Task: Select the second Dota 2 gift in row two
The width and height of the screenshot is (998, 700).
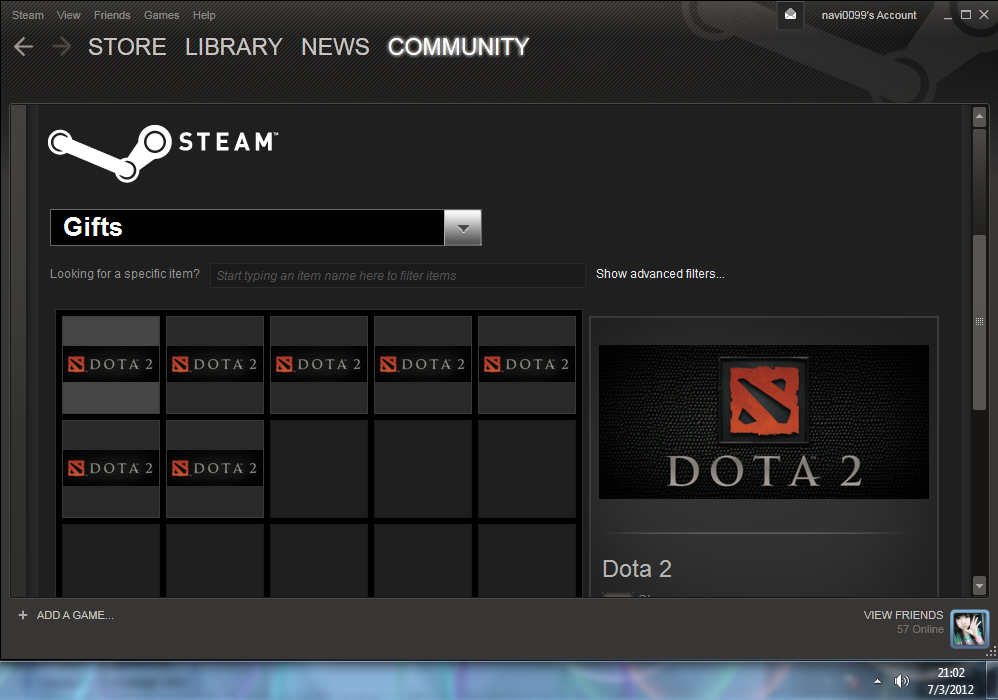Action: [x=215, y=469]
